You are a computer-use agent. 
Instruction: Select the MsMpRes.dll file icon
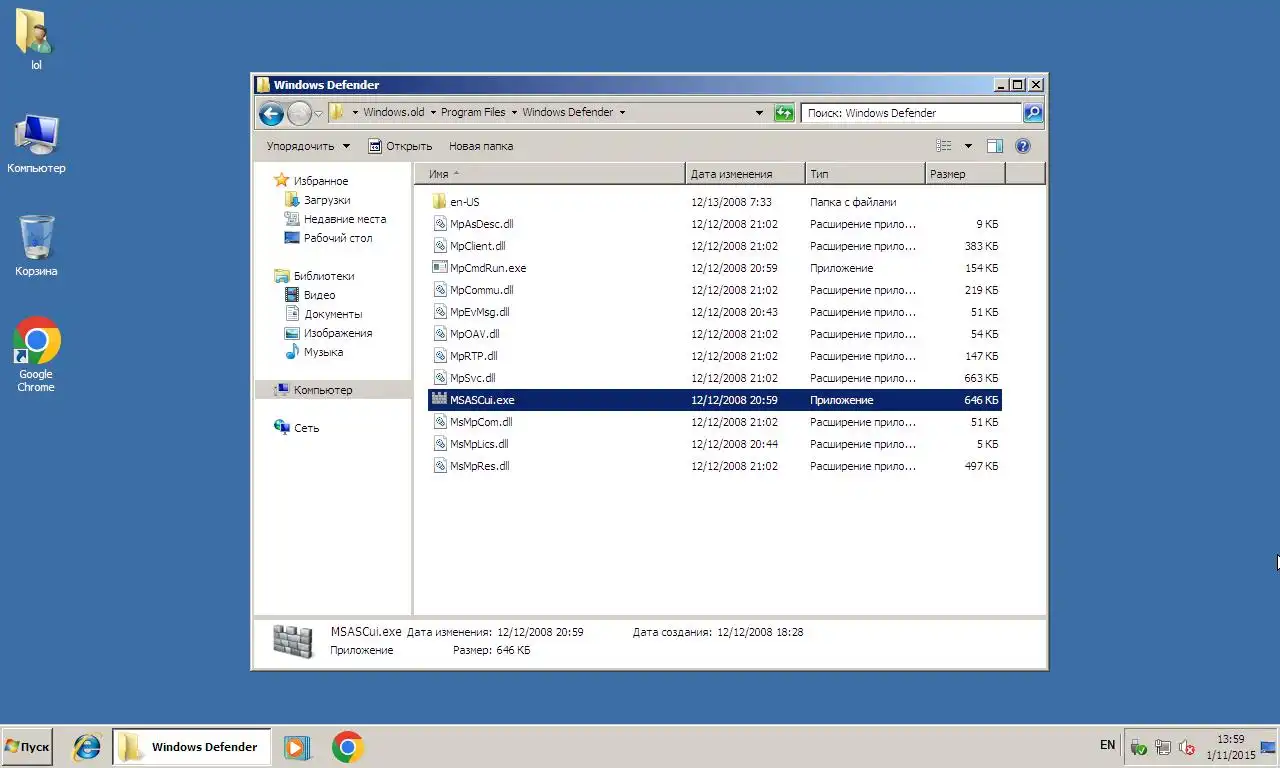(439, 466)
